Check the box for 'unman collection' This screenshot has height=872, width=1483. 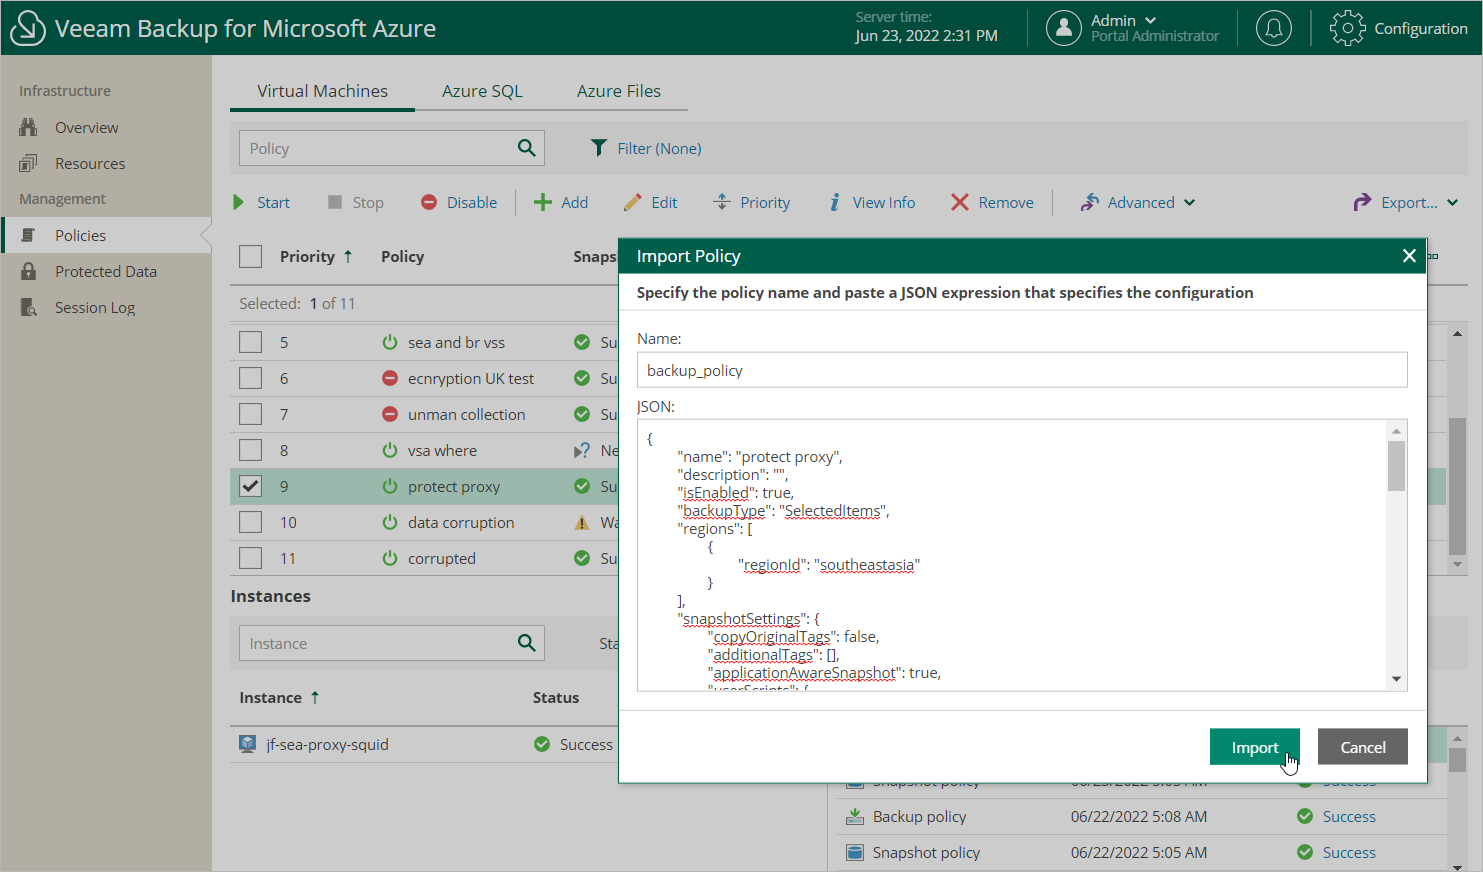(251, 414)
